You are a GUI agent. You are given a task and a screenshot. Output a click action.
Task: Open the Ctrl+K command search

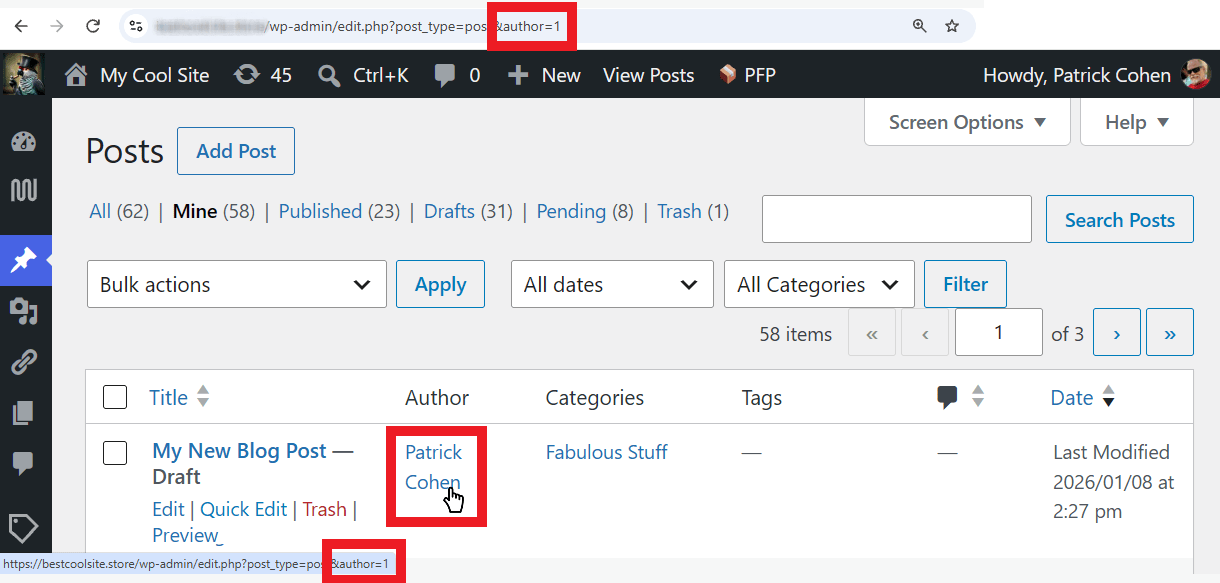point(363,75)
